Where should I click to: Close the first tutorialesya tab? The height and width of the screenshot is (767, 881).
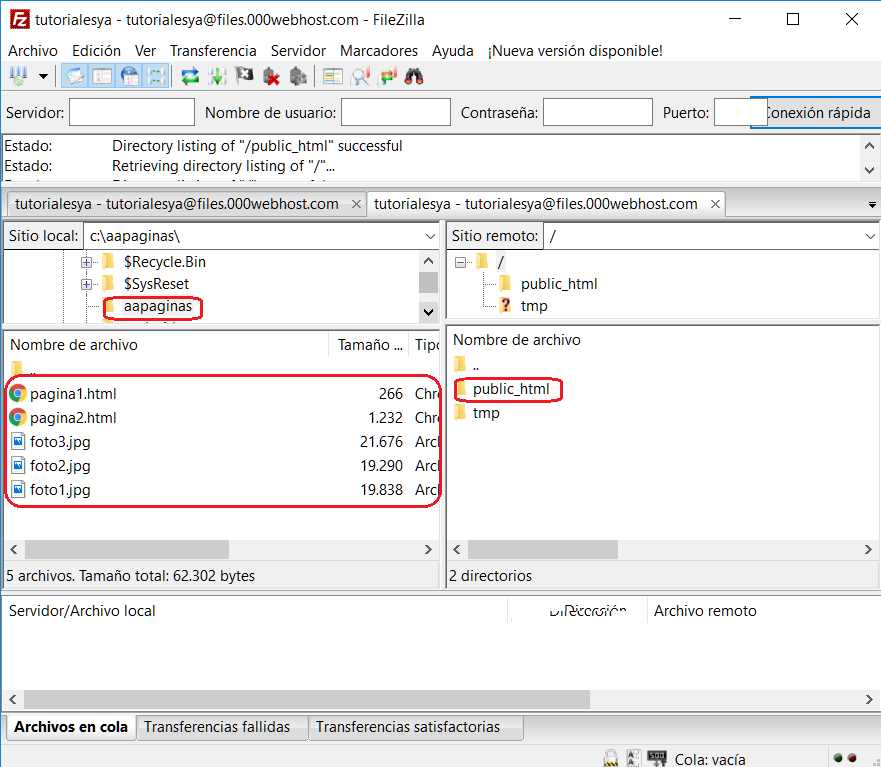click(356, 204)
